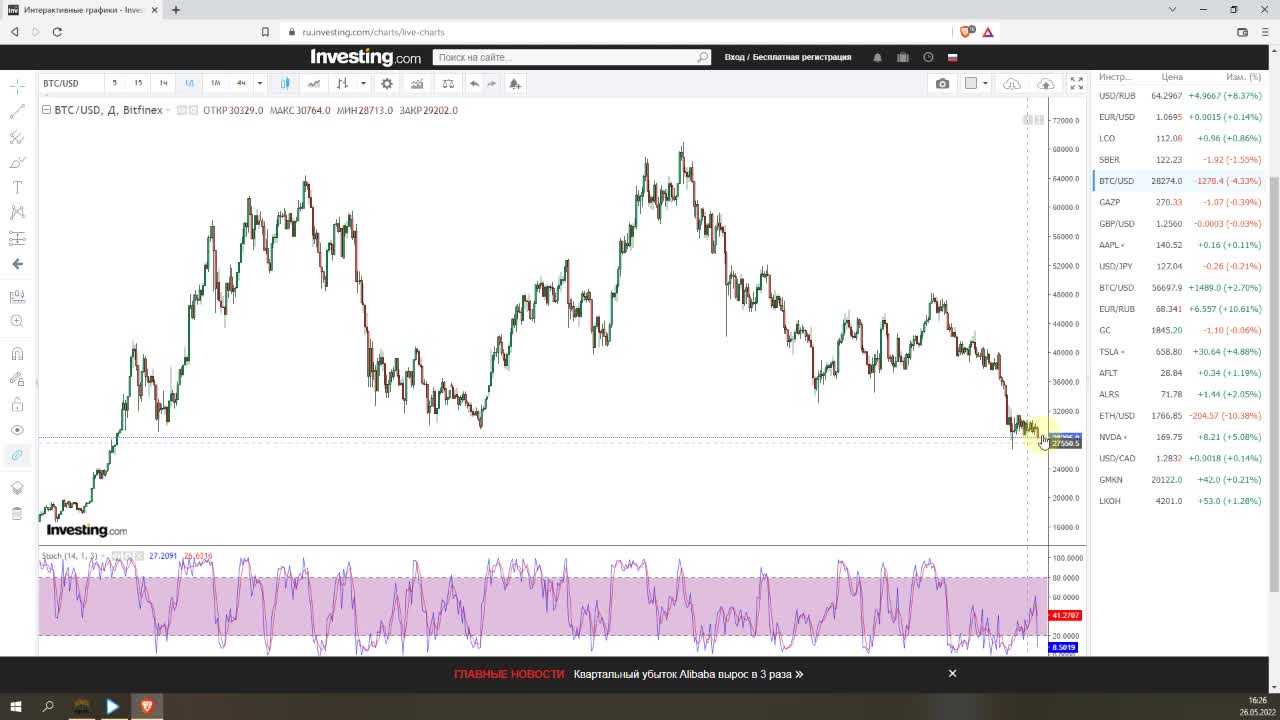Switch to 1ч hourly interval

[163, 83]
